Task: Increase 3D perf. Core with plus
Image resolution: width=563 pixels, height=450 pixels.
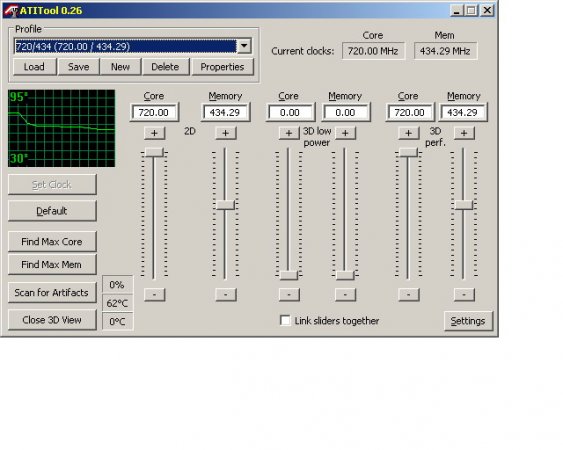Action: pos(409,133)
